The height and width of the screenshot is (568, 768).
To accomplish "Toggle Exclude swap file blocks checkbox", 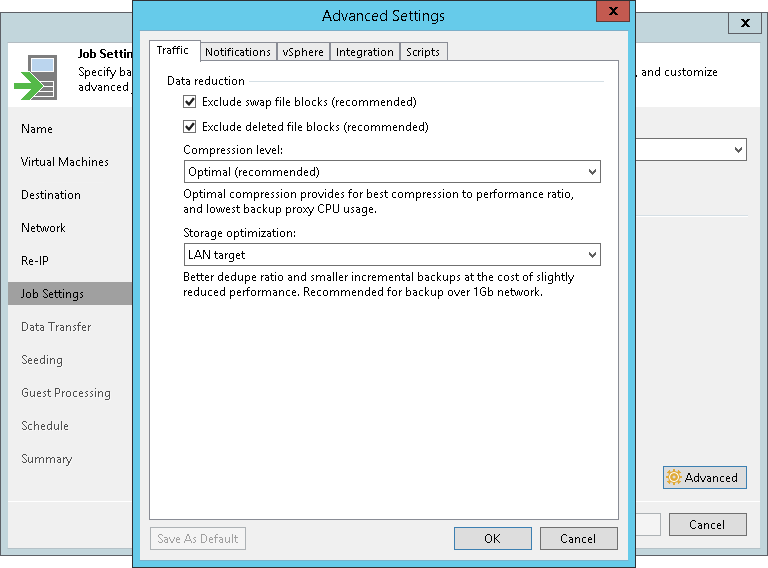I will pos(190,102).
